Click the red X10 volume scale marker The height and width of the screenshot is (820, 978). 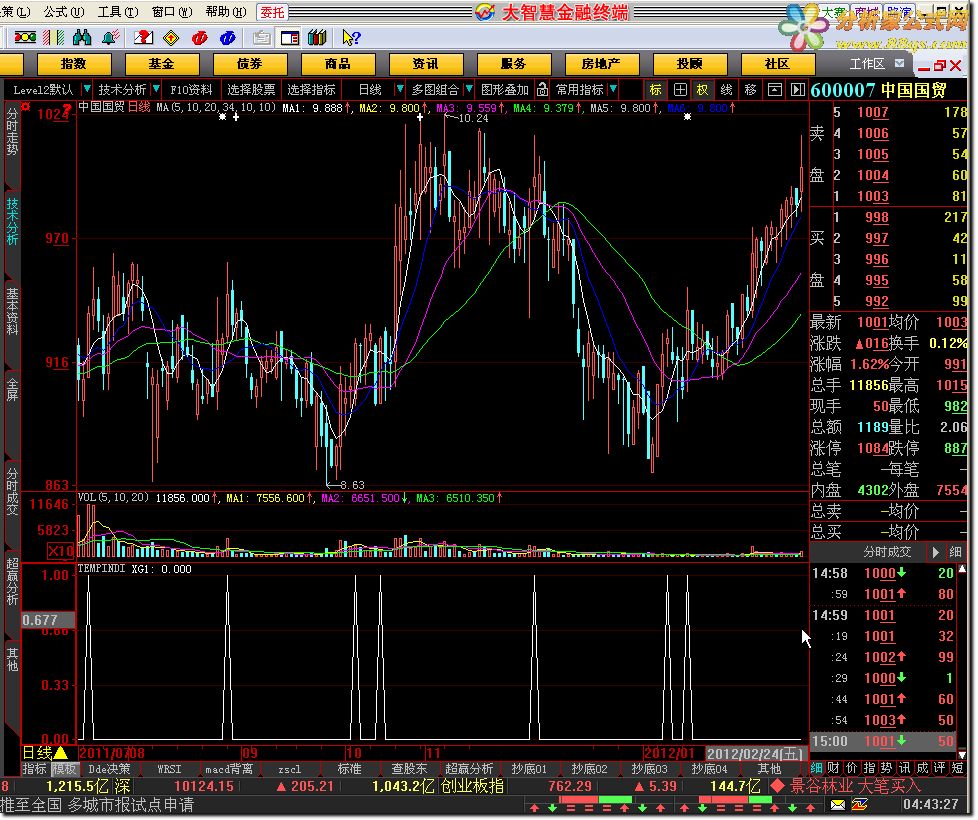pyautogui.click(x=61, y=551)
